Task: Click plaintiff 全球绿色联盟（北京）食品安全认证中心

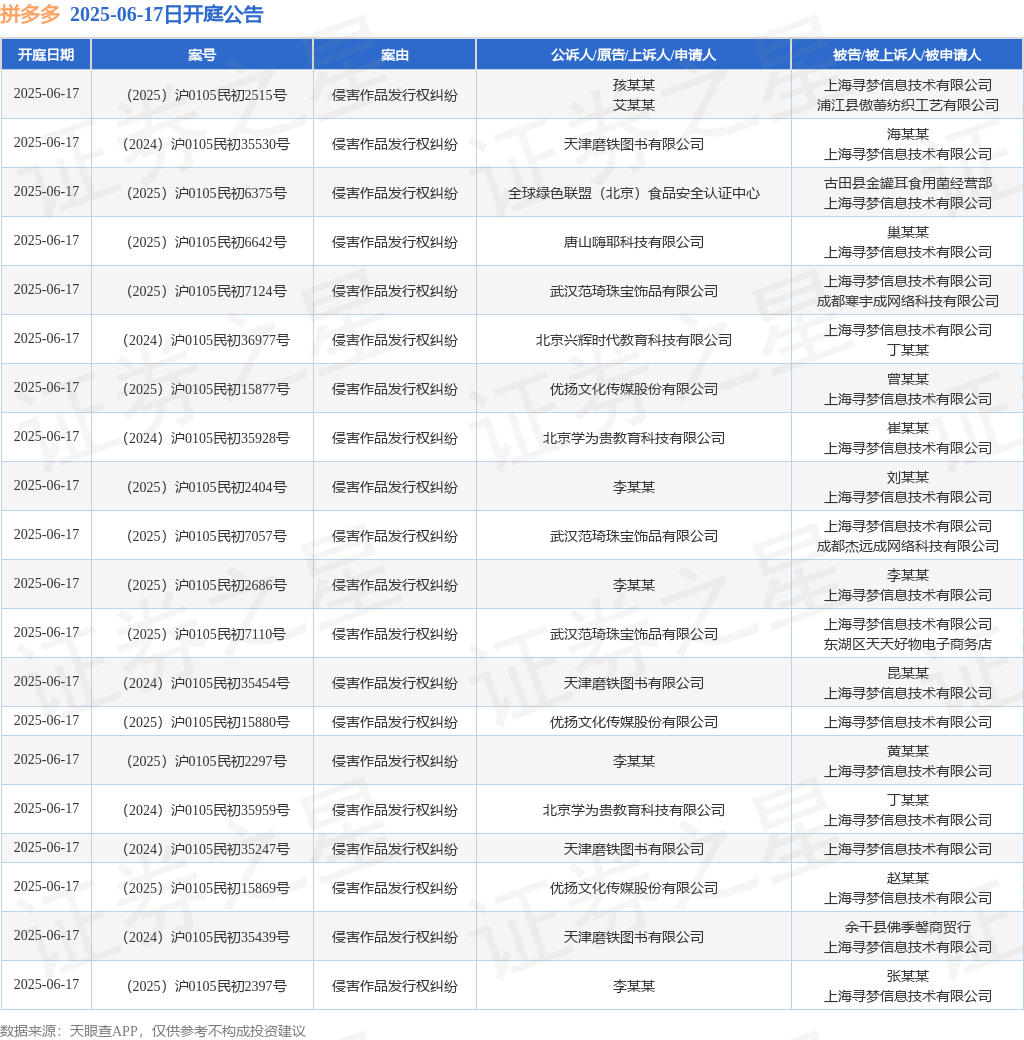Action: (634, 192)
